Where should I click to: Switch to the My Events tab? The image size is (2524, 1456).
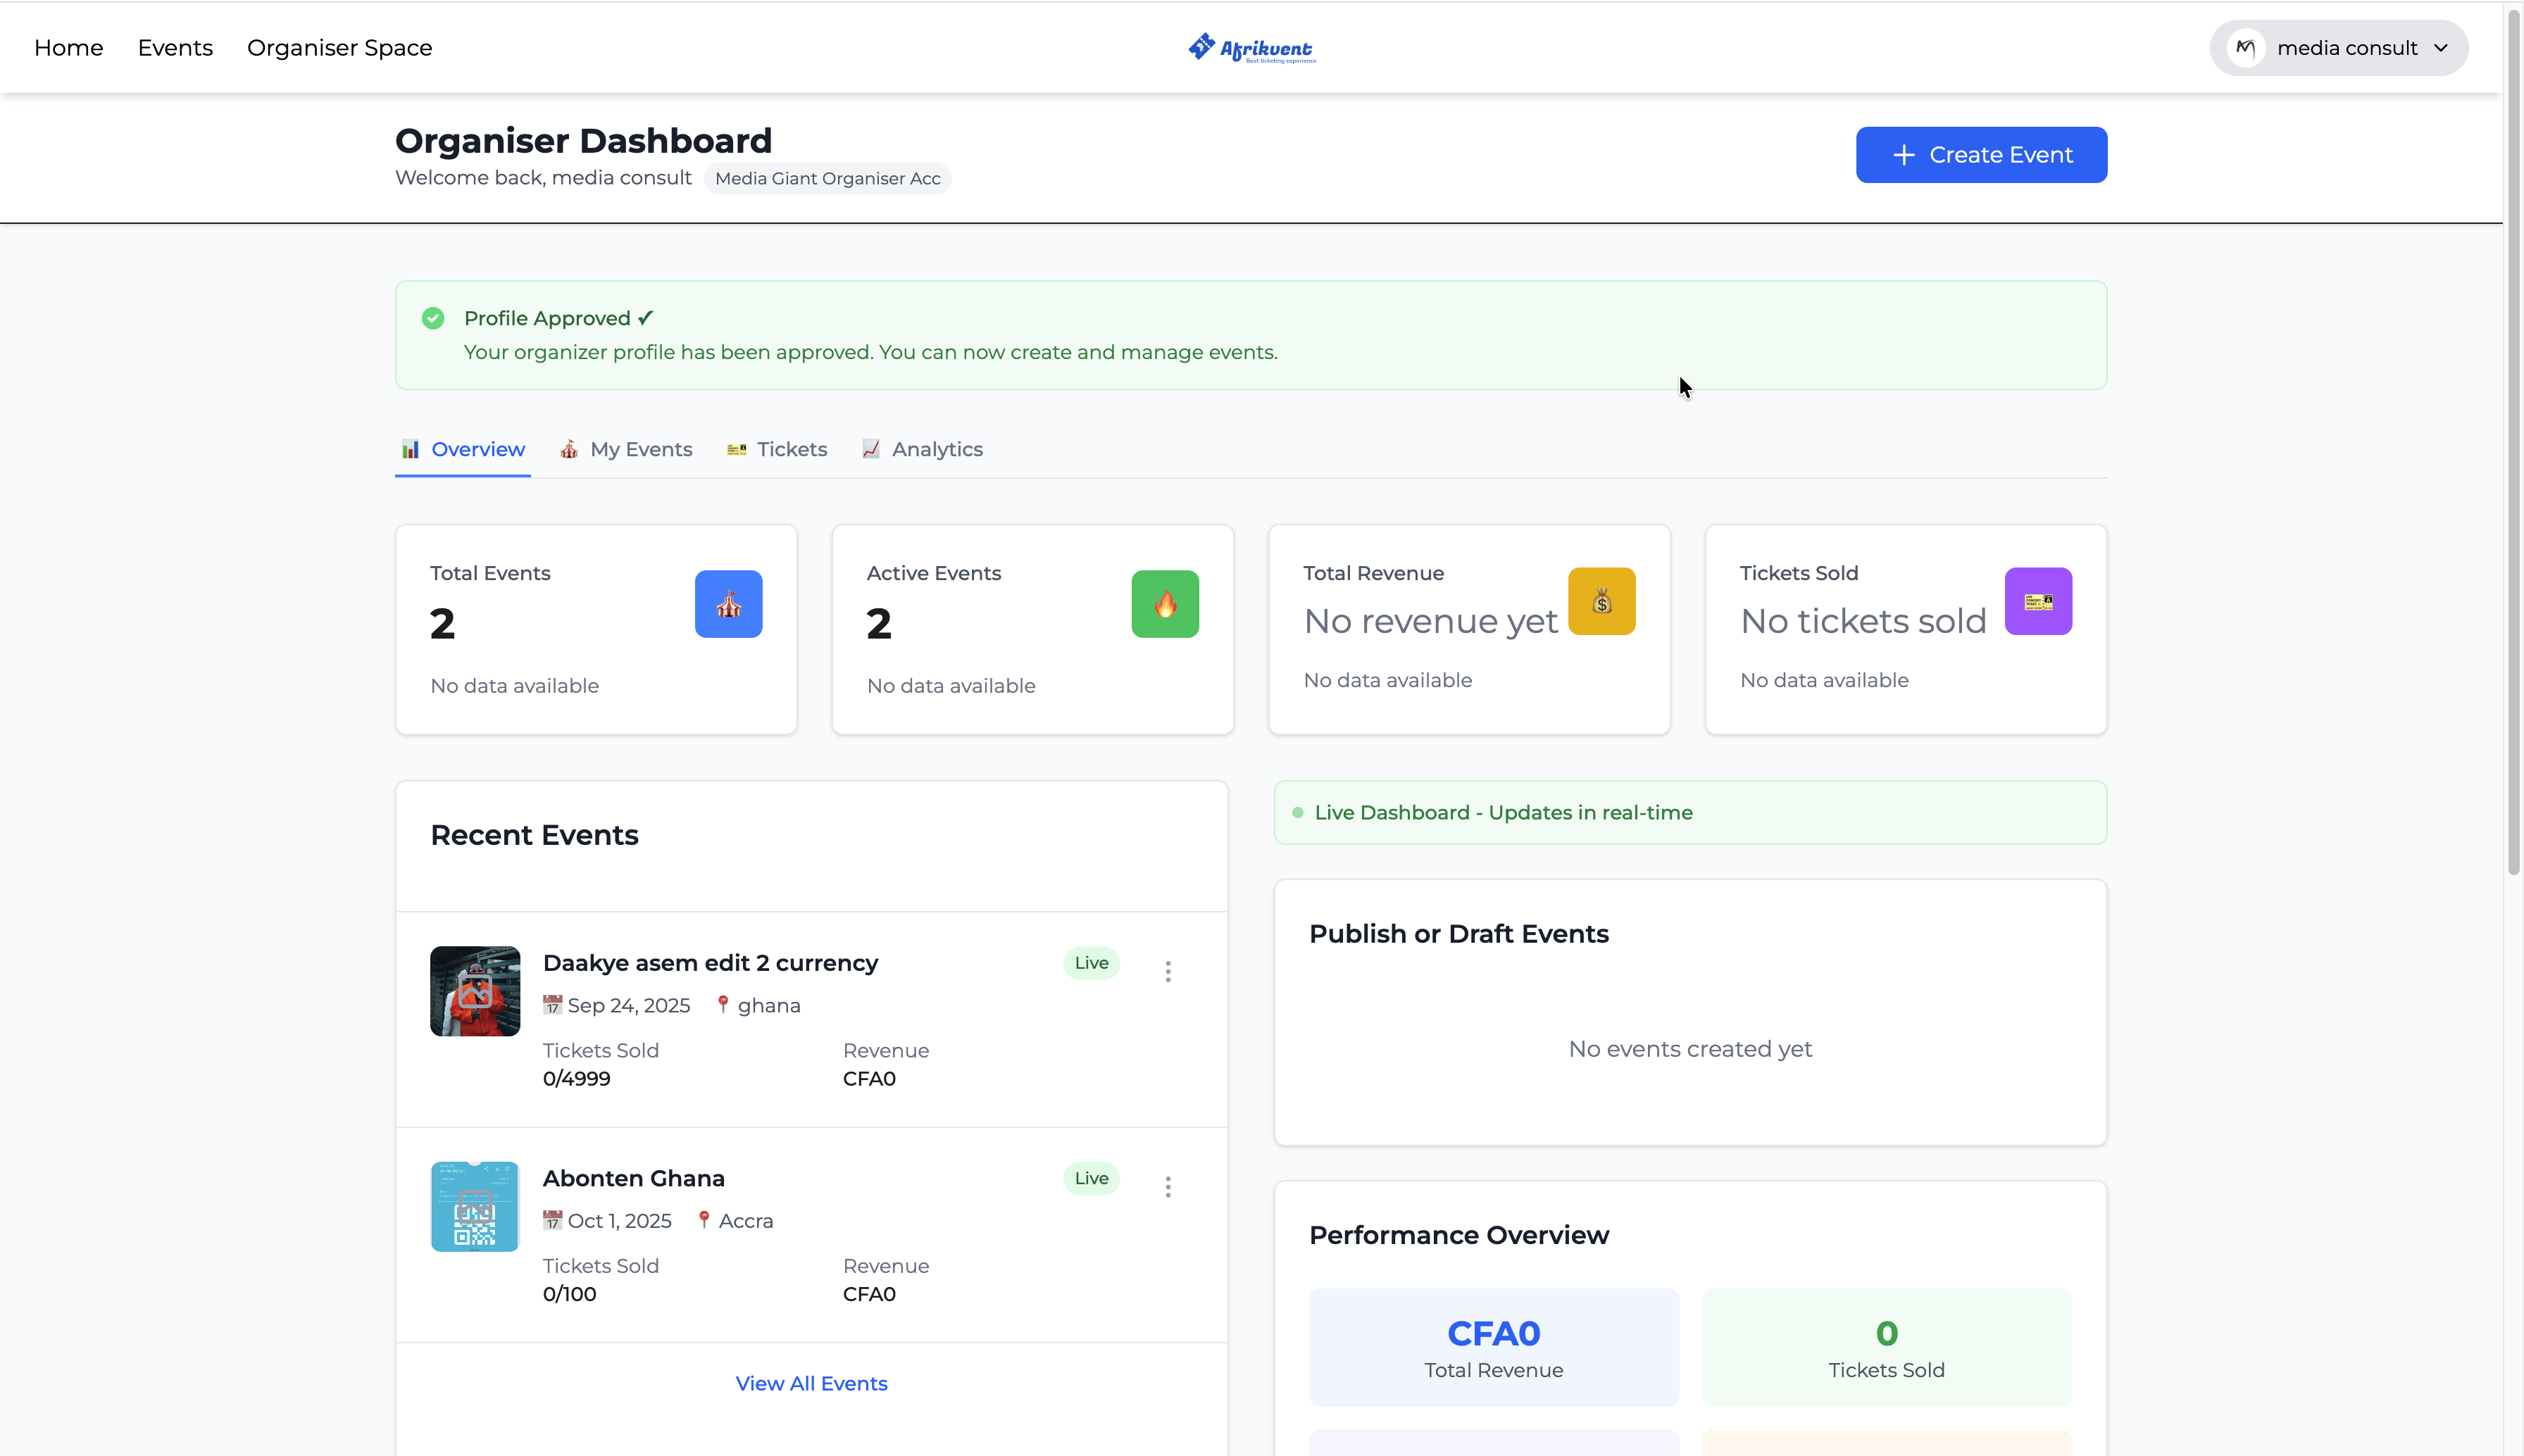point(626,449)
